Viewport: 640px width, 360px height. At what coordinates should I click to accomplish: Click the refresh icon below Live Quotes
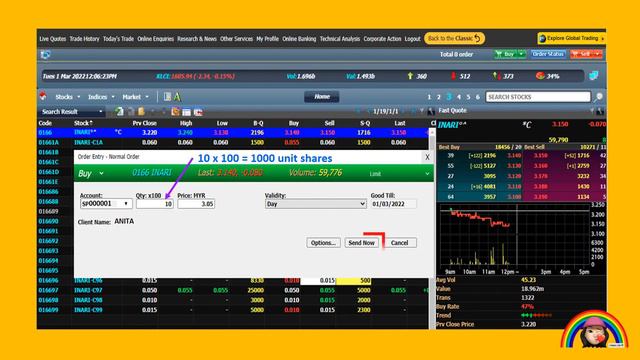coord(45,54)
